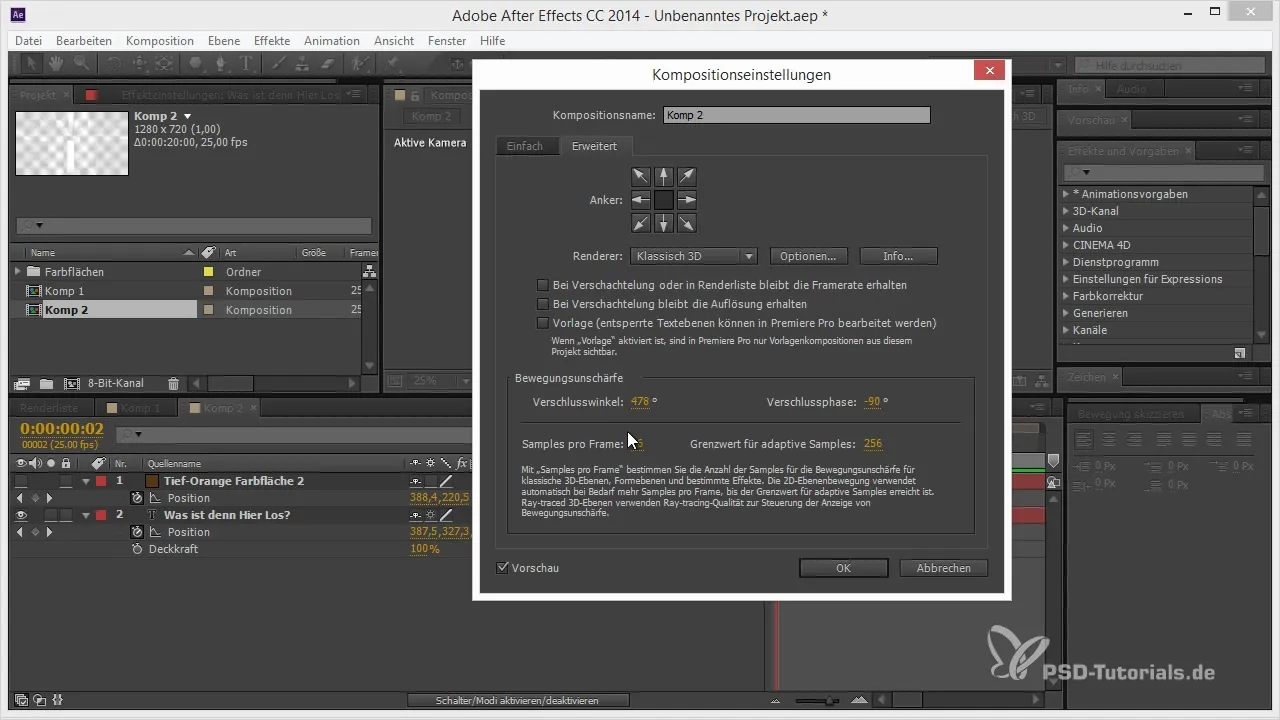Expand 3D-Kanal effects category

[x=1065, y=211]
